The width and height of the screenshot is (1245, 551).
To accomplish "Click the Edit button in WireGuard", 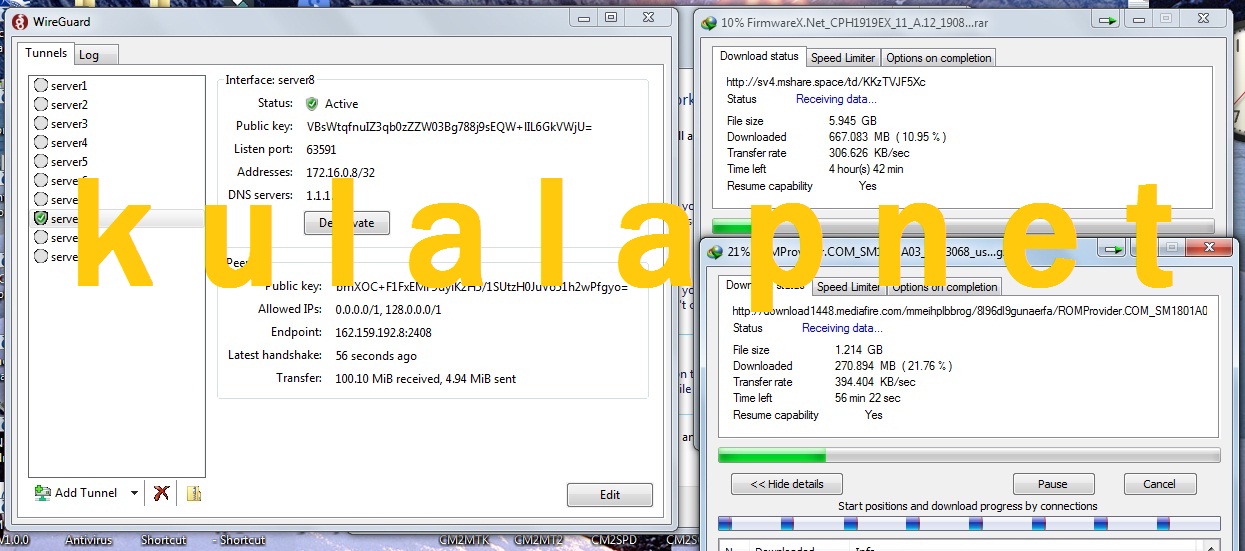I will [609, 495].
